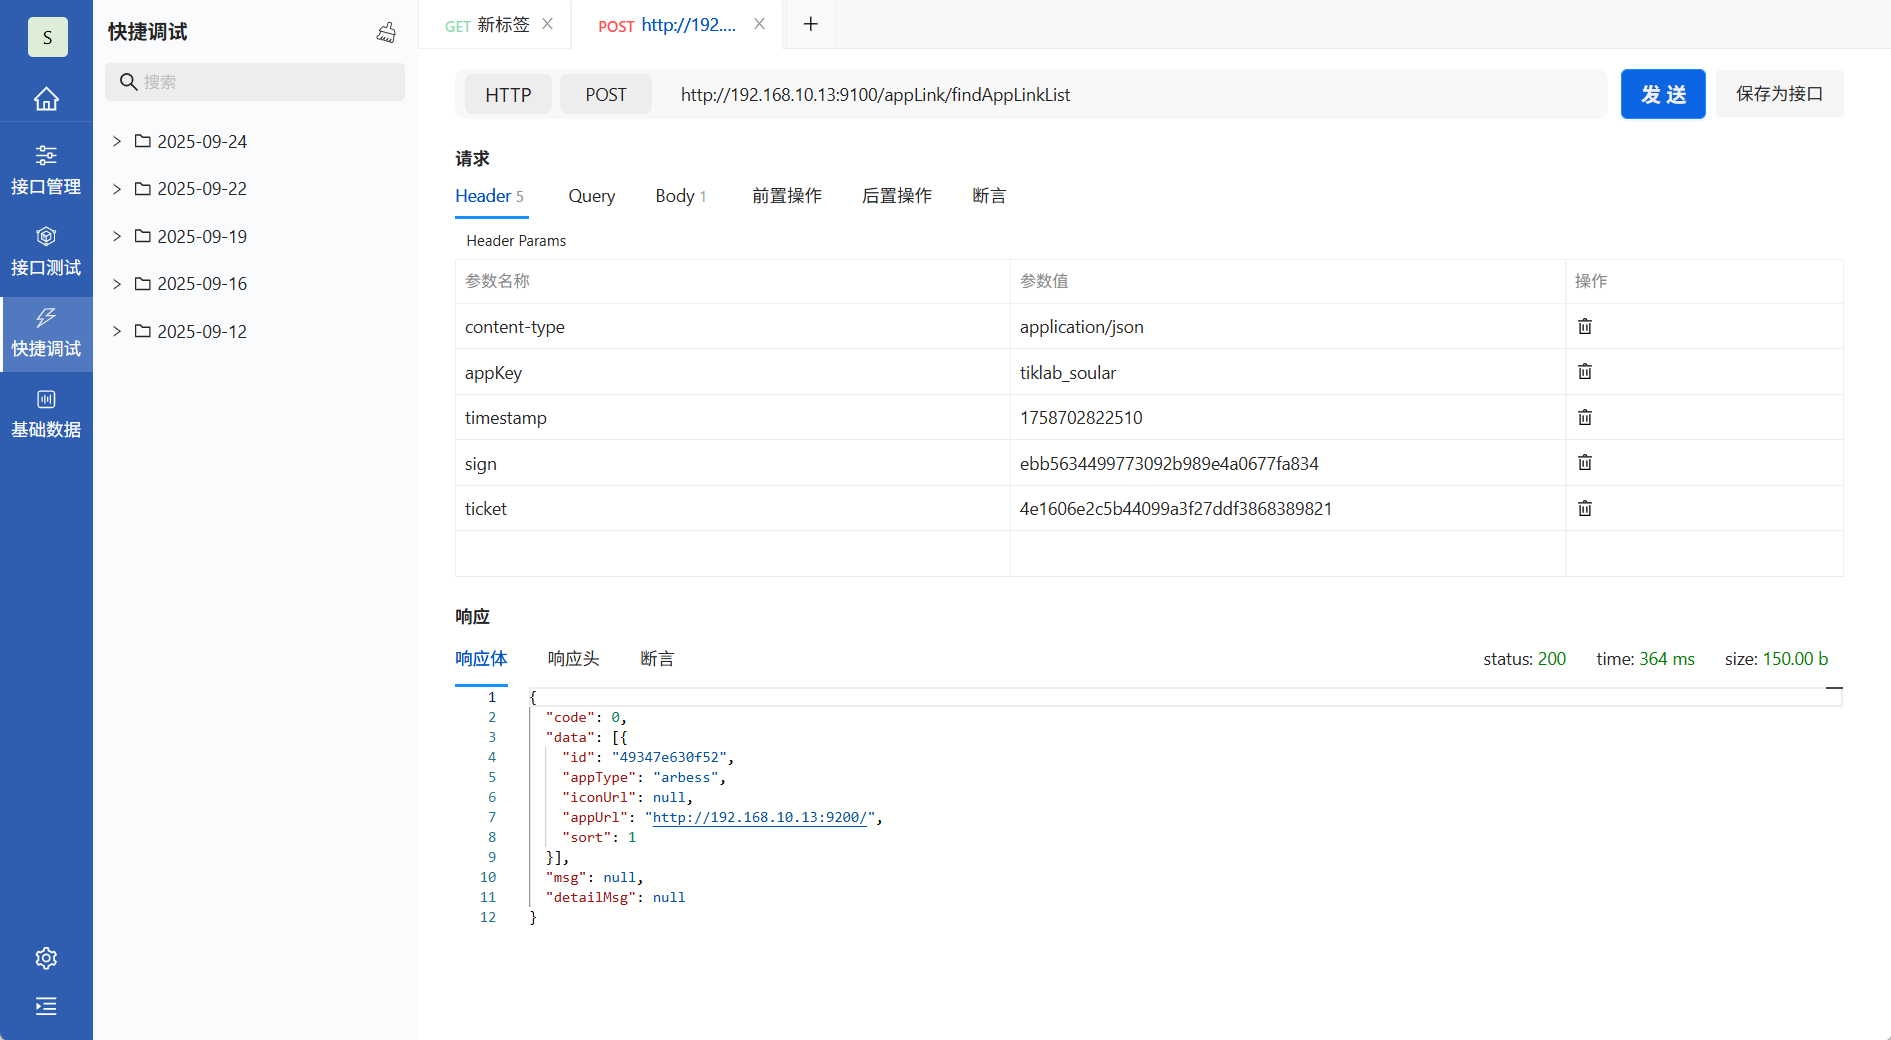Delete the ticket header row

pos(1585,508)
